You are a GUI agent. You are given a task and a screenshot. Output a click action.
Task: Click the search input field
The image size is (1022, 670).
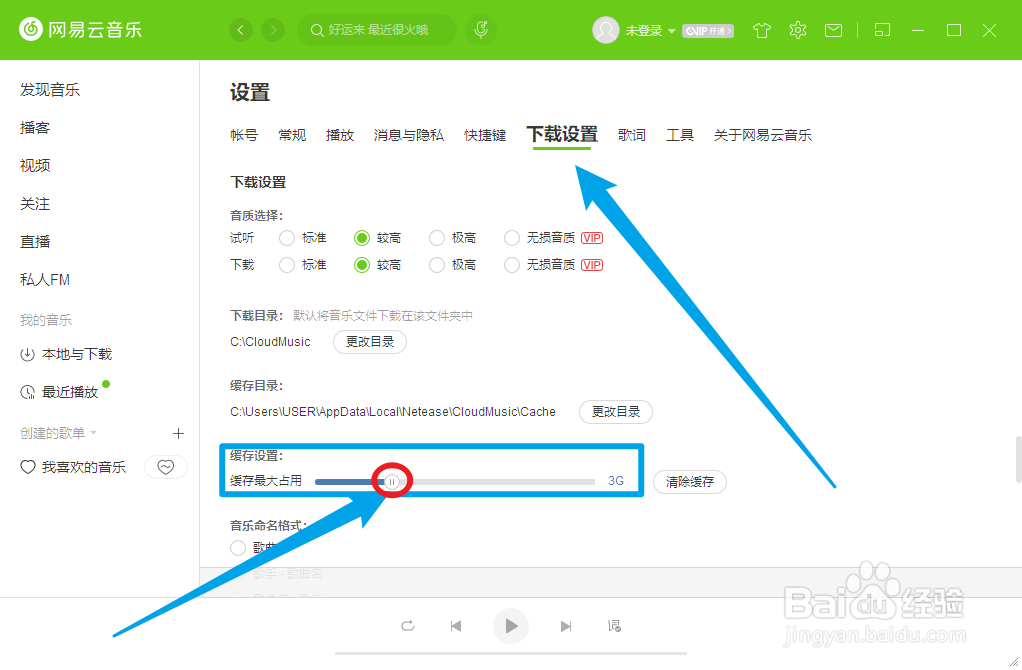[378, 30]
